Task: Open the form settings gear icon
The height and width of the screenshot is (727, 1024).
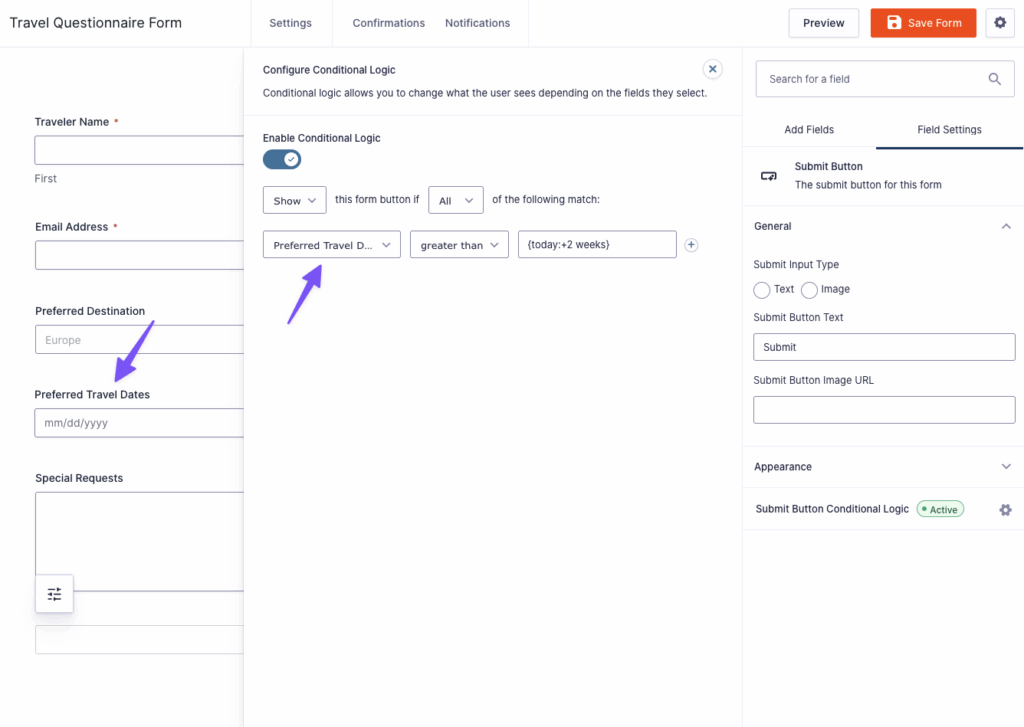Action: (x=1000, y=22)
